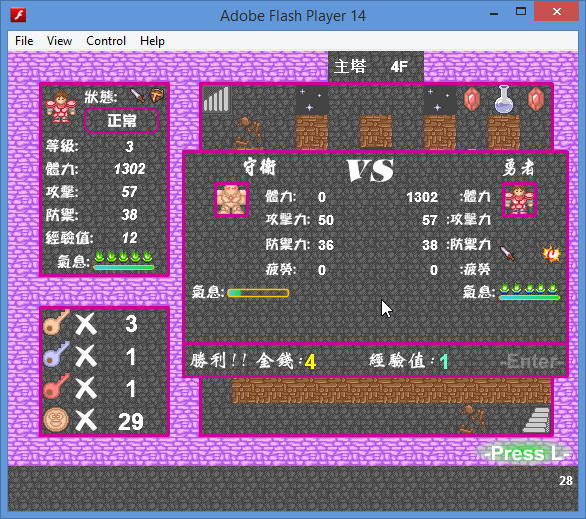Viewport: 586px width, 519px height.
Task: Click the Press L prompt
Action: click(525, 453)
